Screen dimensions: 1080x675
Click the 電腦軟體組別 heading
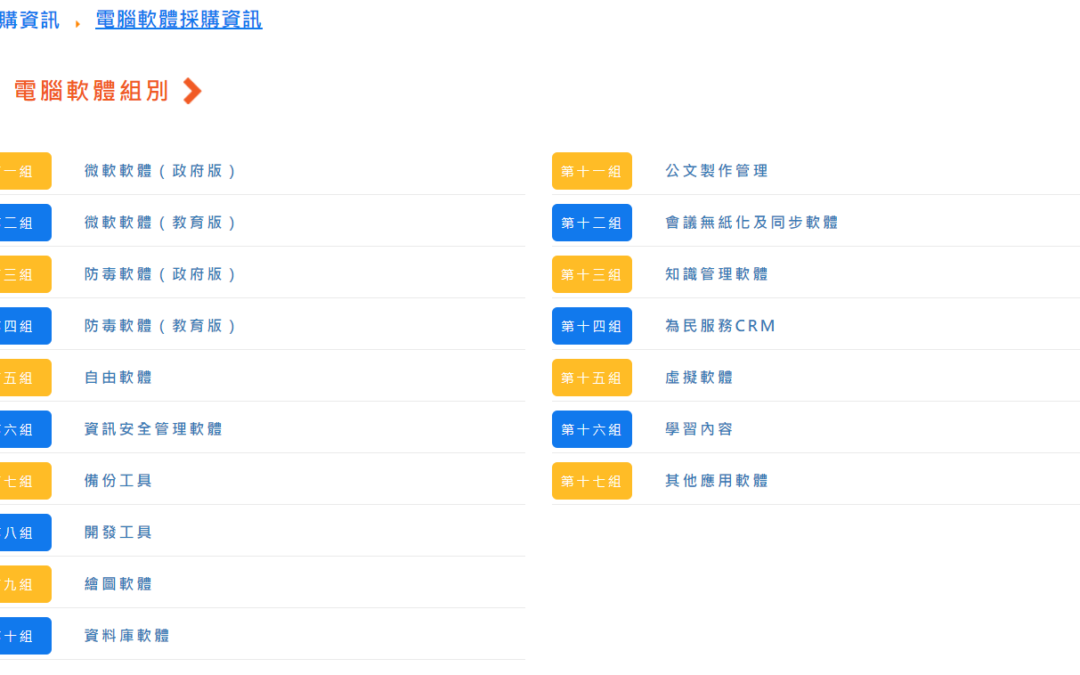tap(91, 91)
